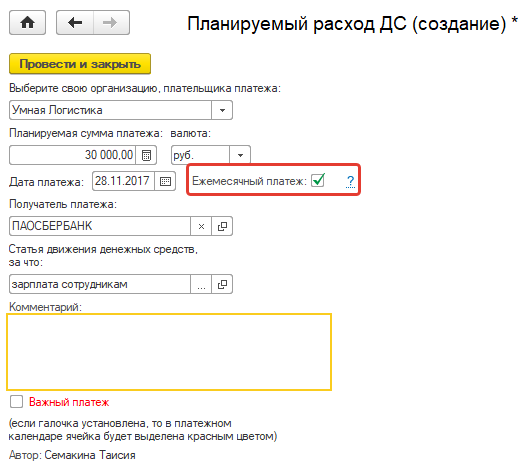532x466 pixels.
Task: Clear the ПАОСБЕРБАНК recipient with the X
Action: [201, 226]
